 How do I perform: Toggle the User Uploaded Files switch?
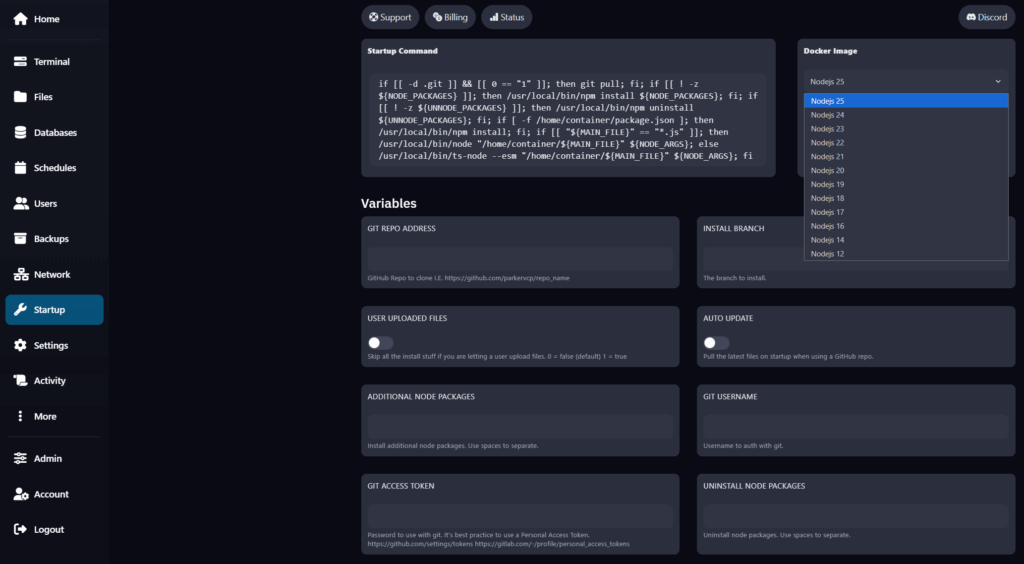pyautogui.click(x=380, y=343)
